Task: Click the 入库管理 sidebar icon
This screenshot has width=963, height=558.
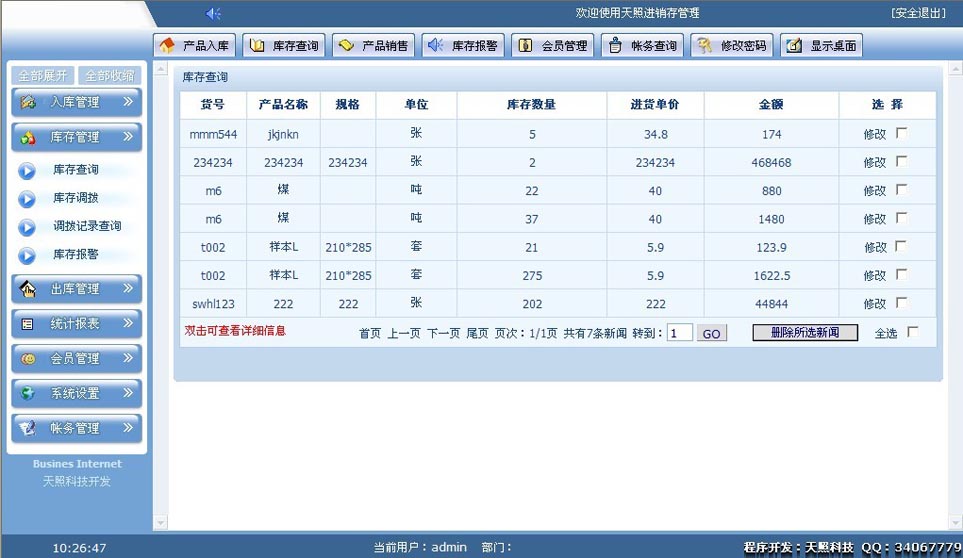Action: pyautogui.click(x=28, y=102)
